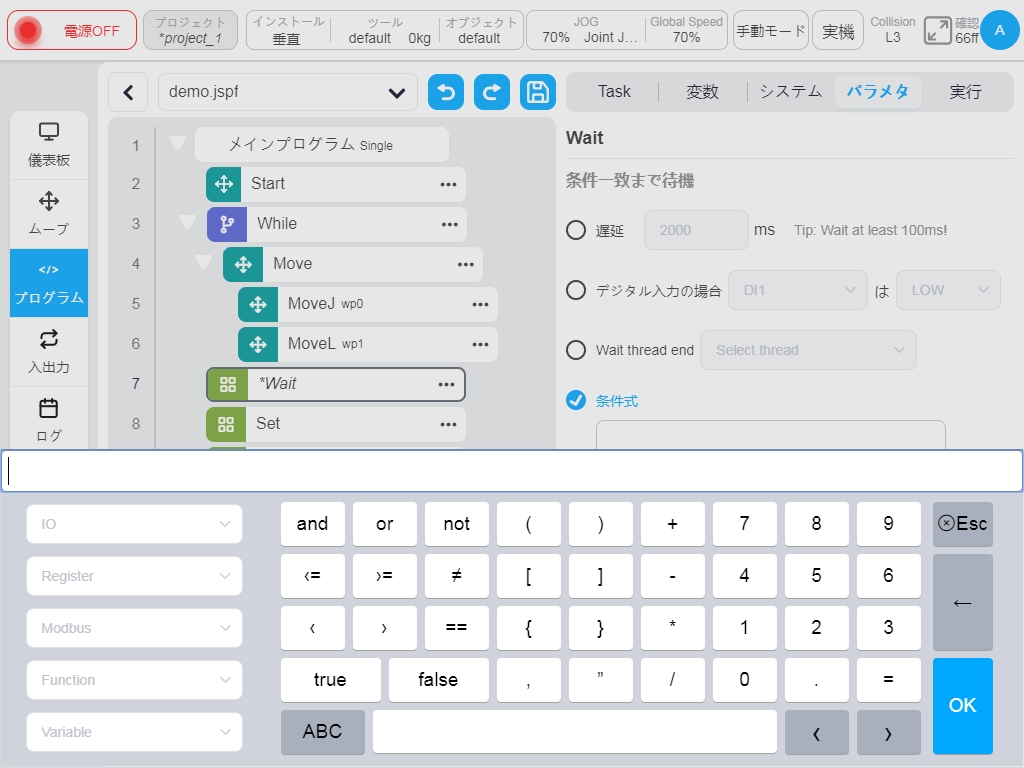The height and width of the screenshot is (768, 1024).
Task: Open more options for Set node
Action: click(448, 424)
